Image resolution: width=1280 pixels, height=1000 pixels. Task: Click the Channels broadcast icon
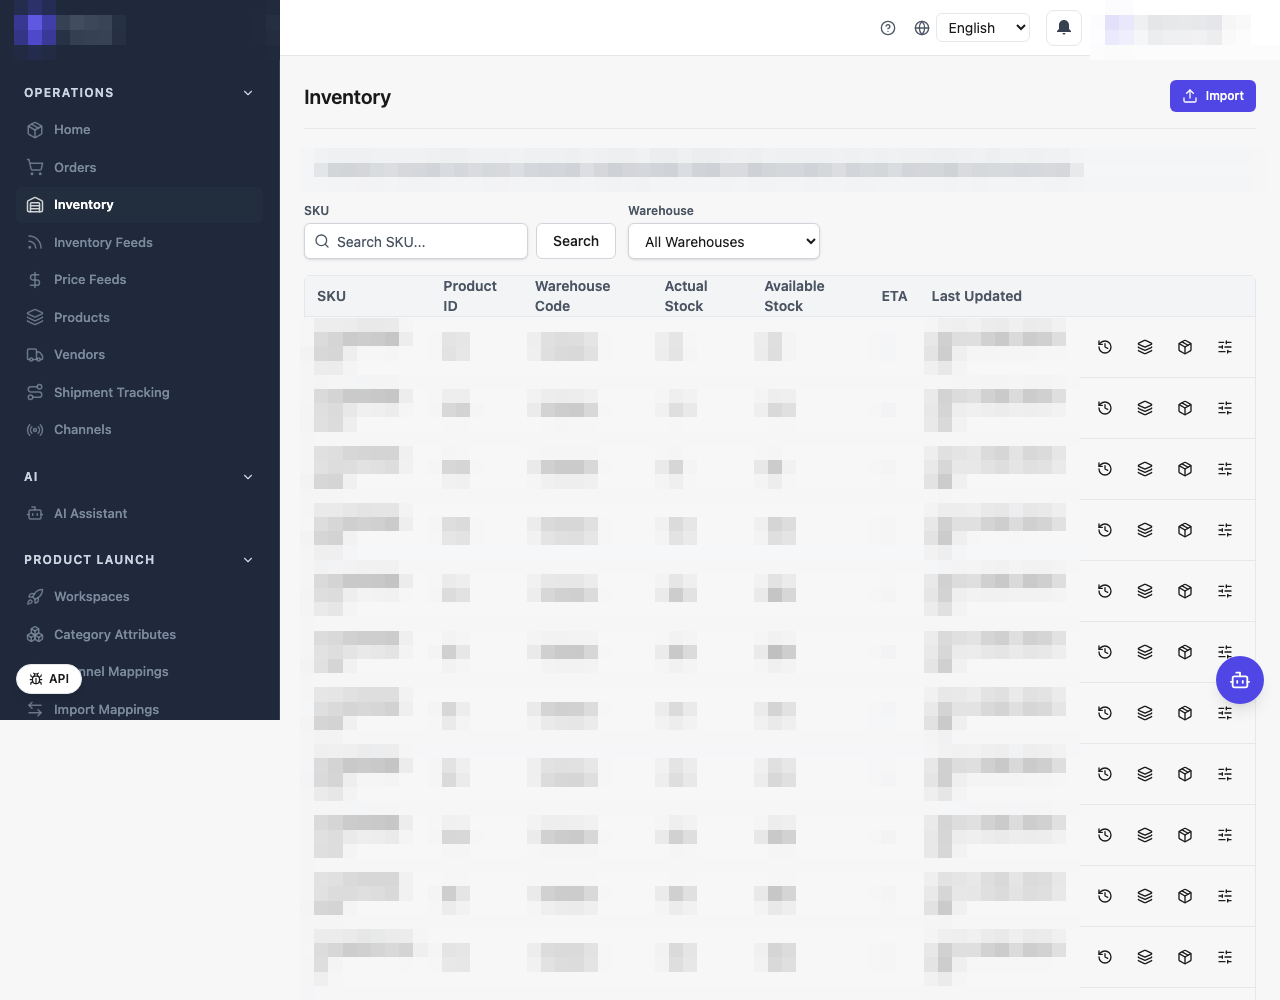point(35,430)
